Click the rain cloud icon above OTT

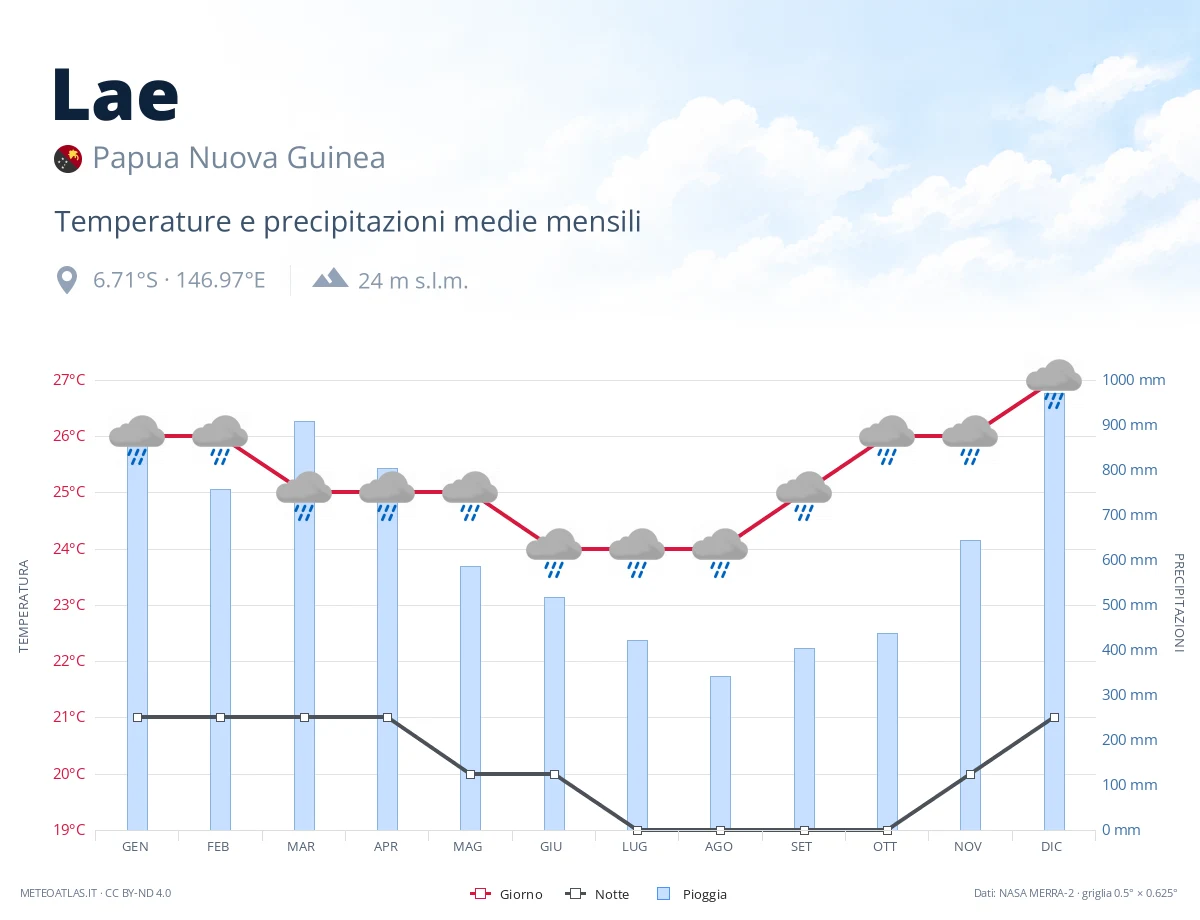coord(887,440)
